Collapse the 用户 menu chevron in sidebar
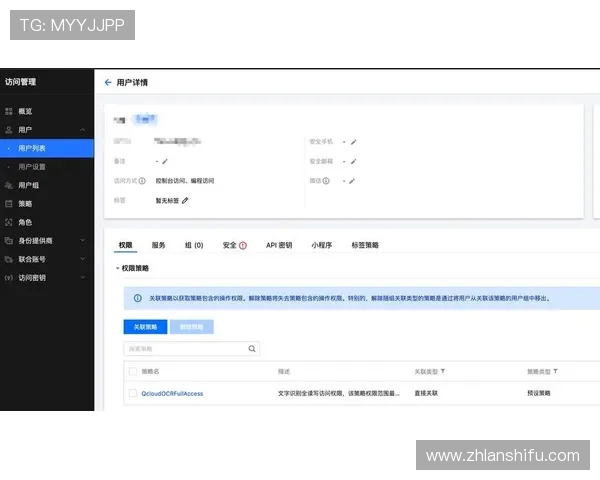 pyautogui.click(x=83, y=130)
